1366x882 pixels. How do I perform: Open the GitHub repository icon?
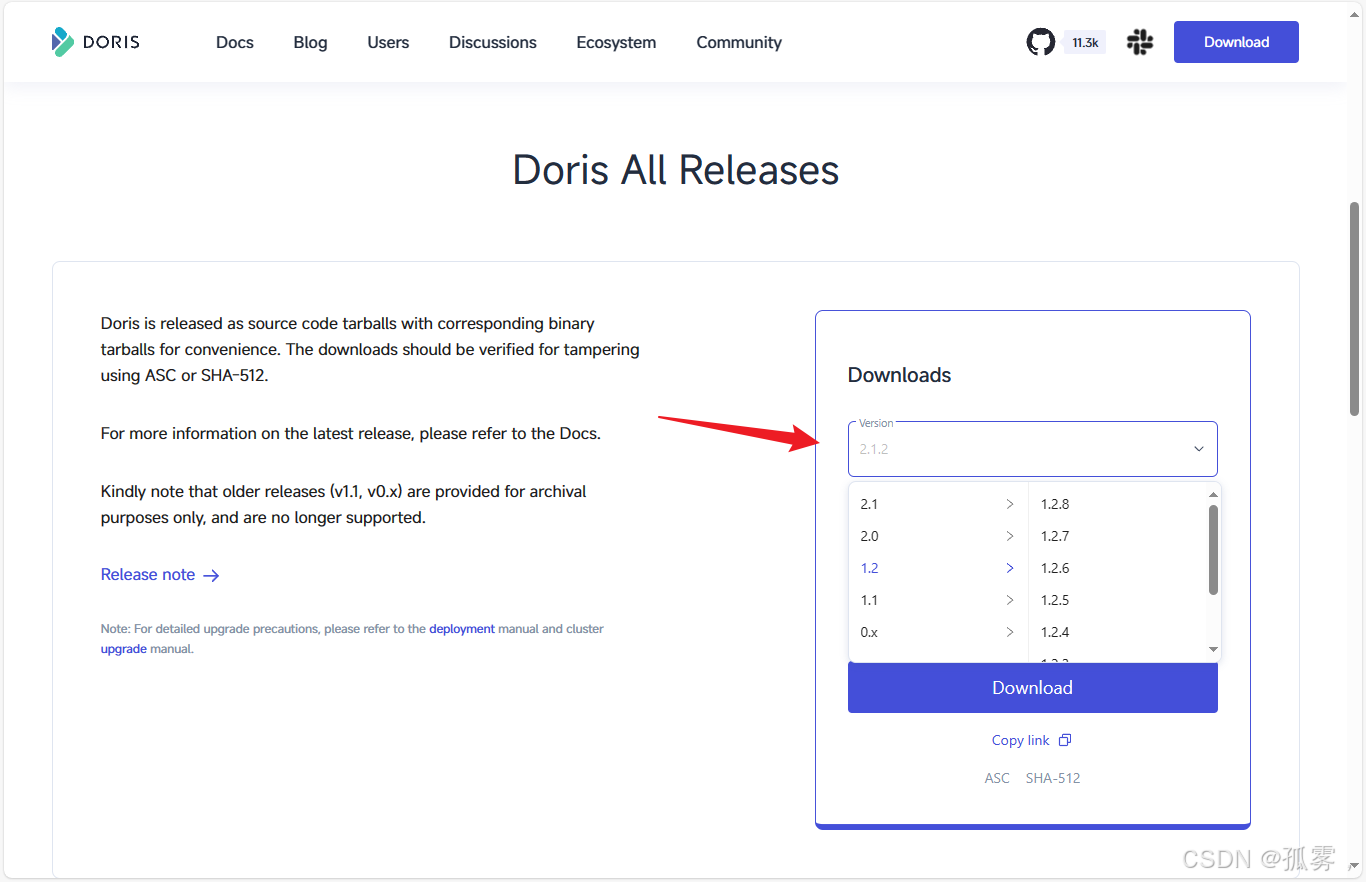coord(1041,42)
